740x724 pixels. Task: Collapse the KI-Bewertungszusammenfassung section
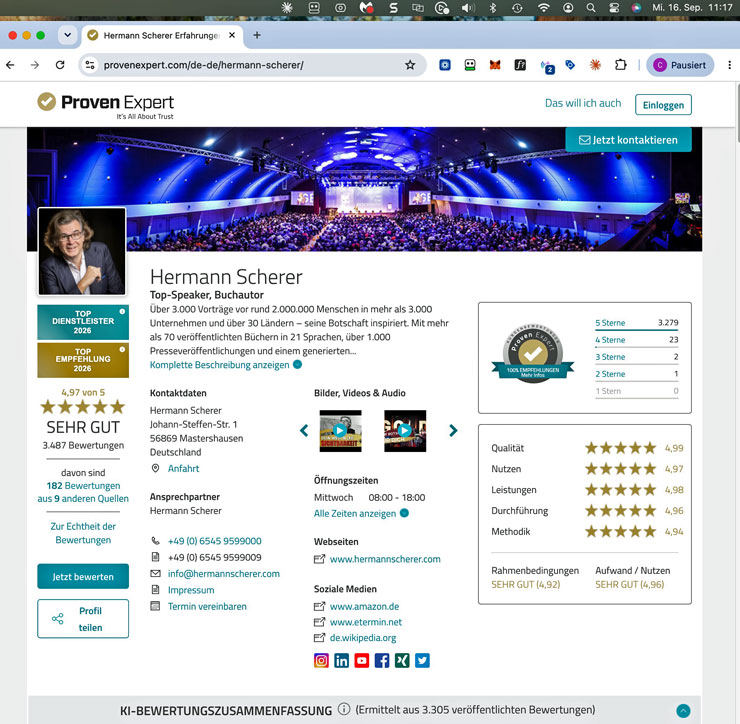(x=683, y=710)
